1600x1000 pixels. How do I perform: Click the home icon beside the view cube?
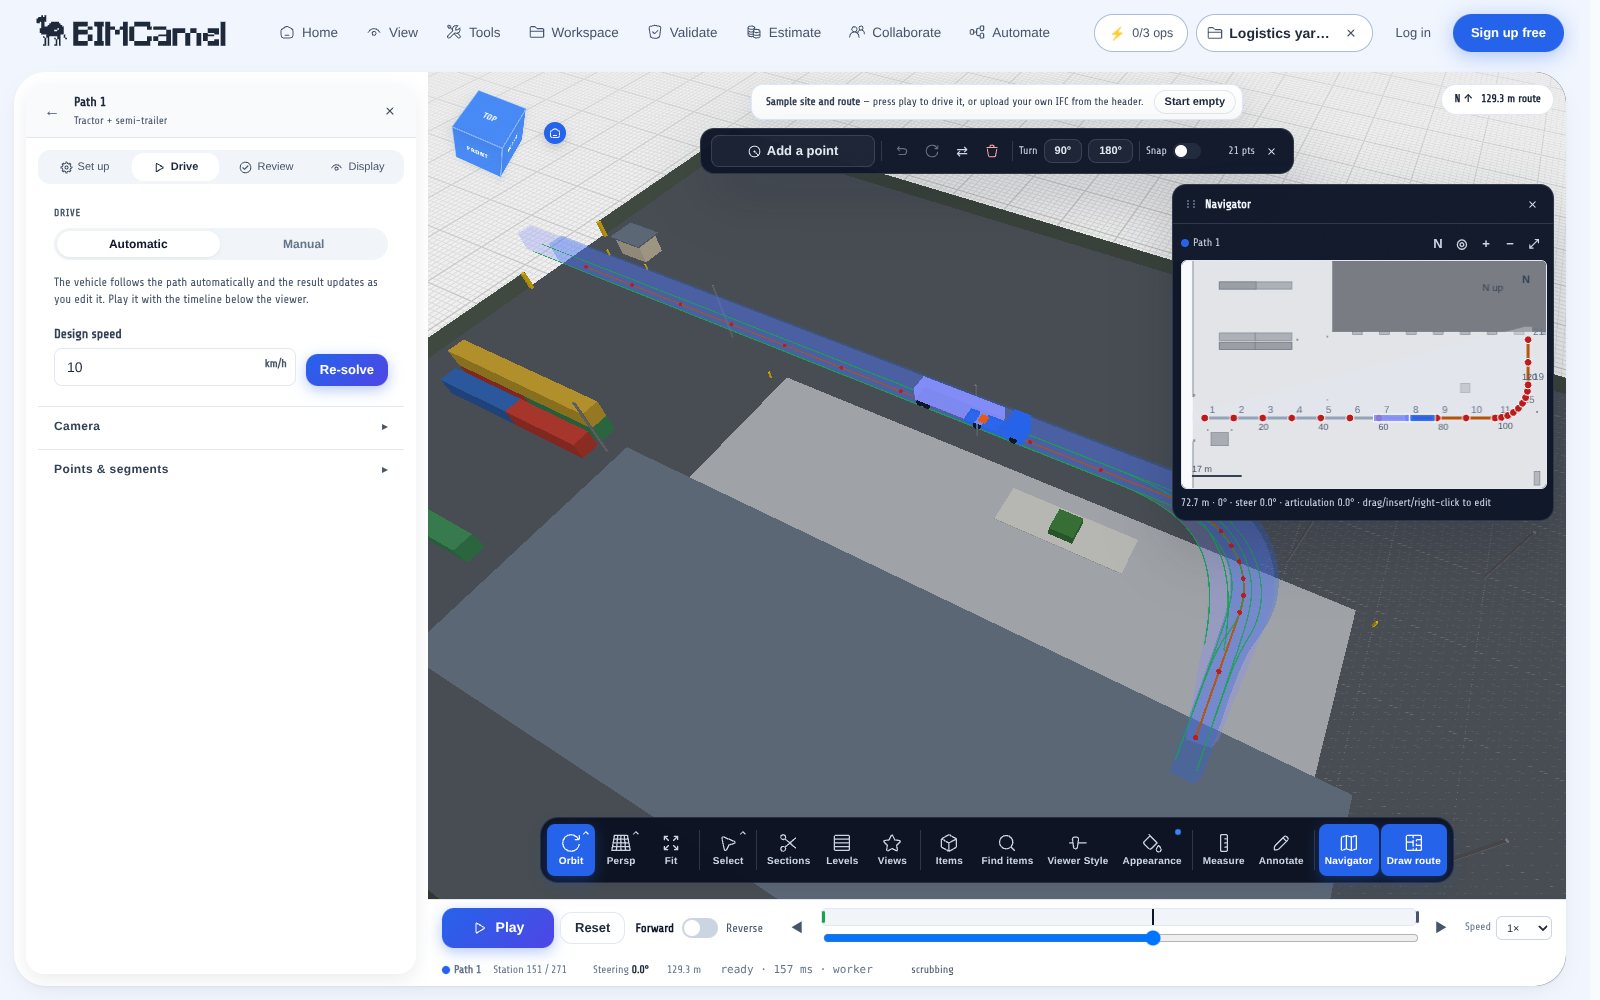tap(555, 133)
